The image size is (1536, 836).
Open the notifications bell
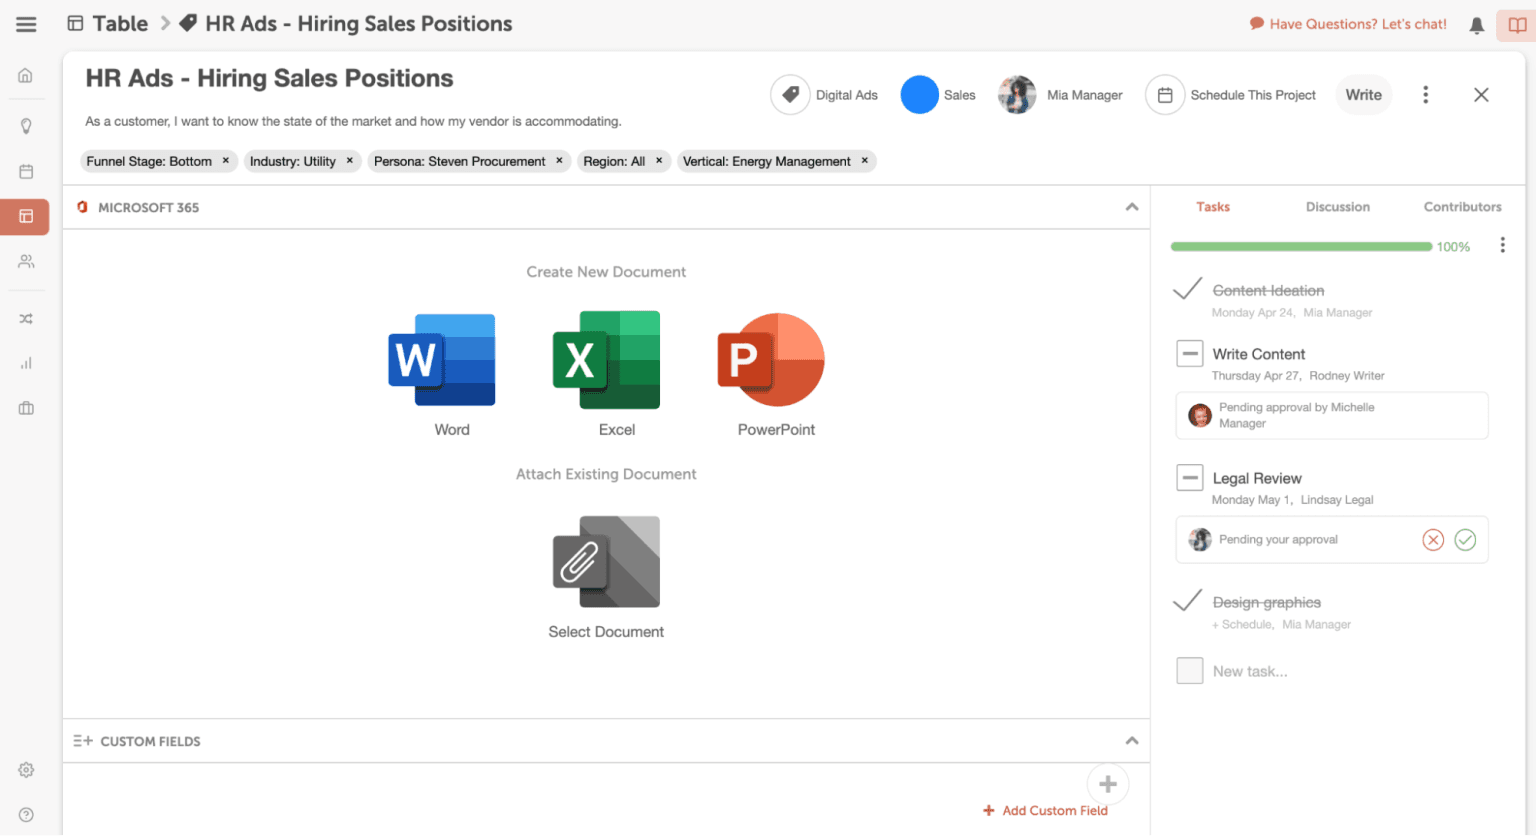click(1476, 25)
